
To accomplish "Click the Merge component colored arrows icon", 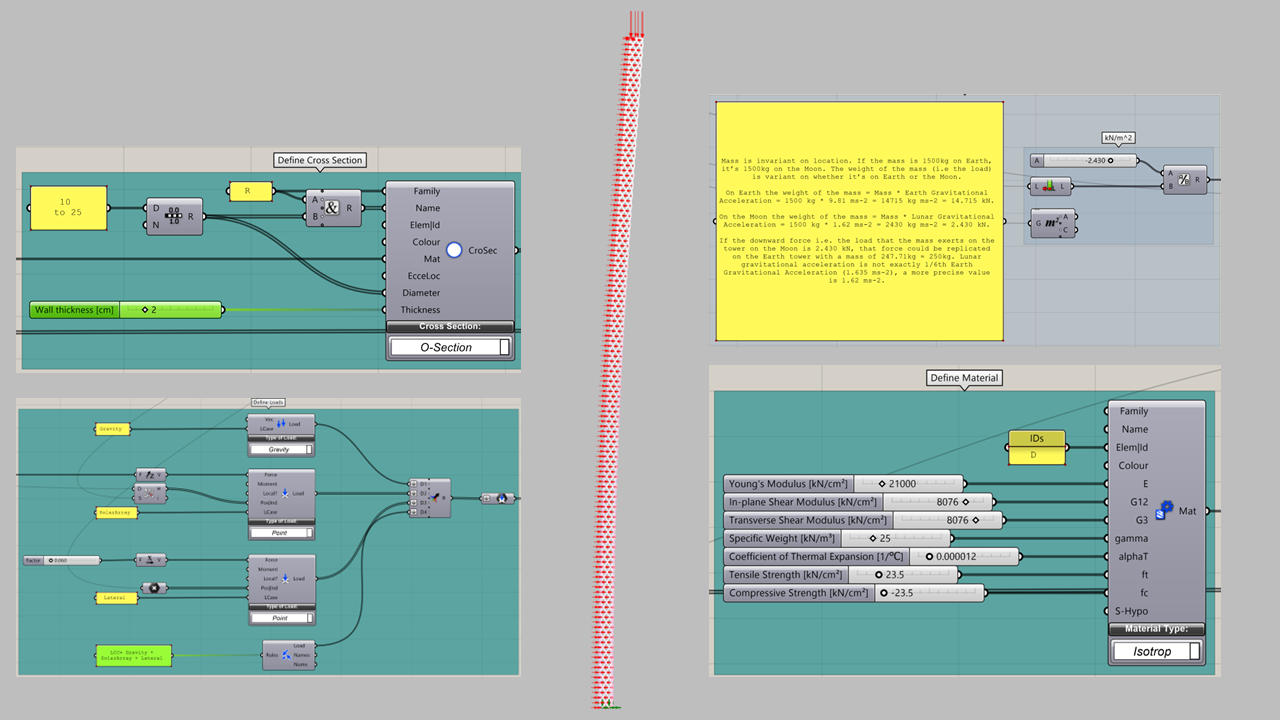I will pos(434,497).
